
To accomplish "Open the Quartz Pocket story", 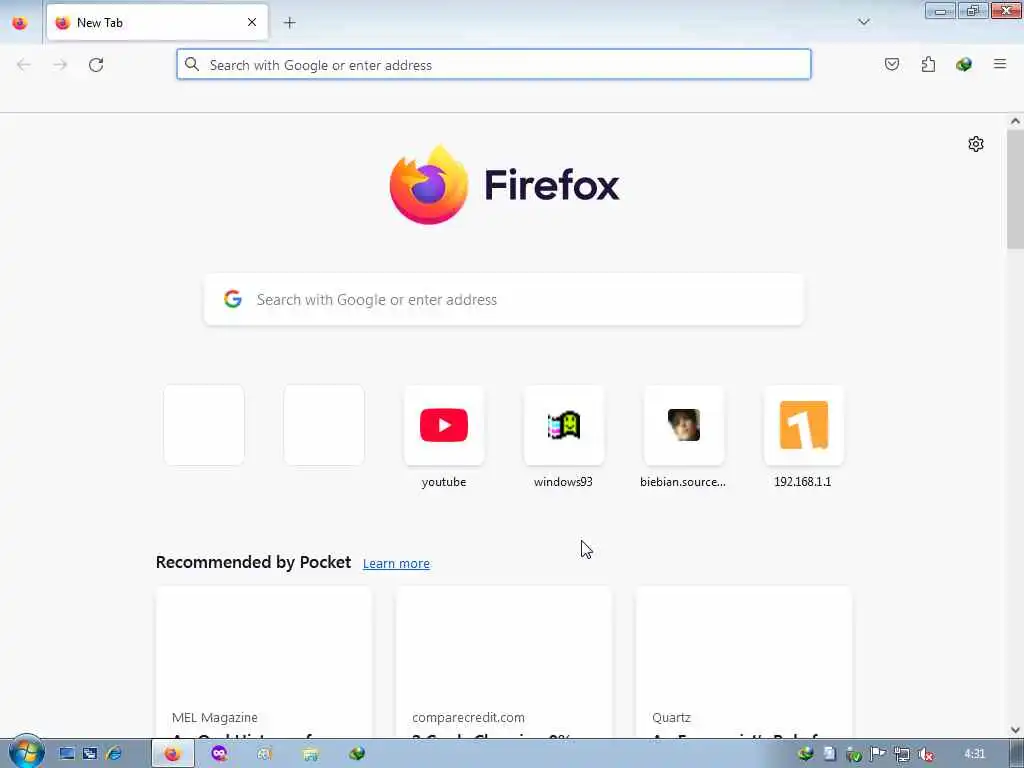I will [744, 662].
